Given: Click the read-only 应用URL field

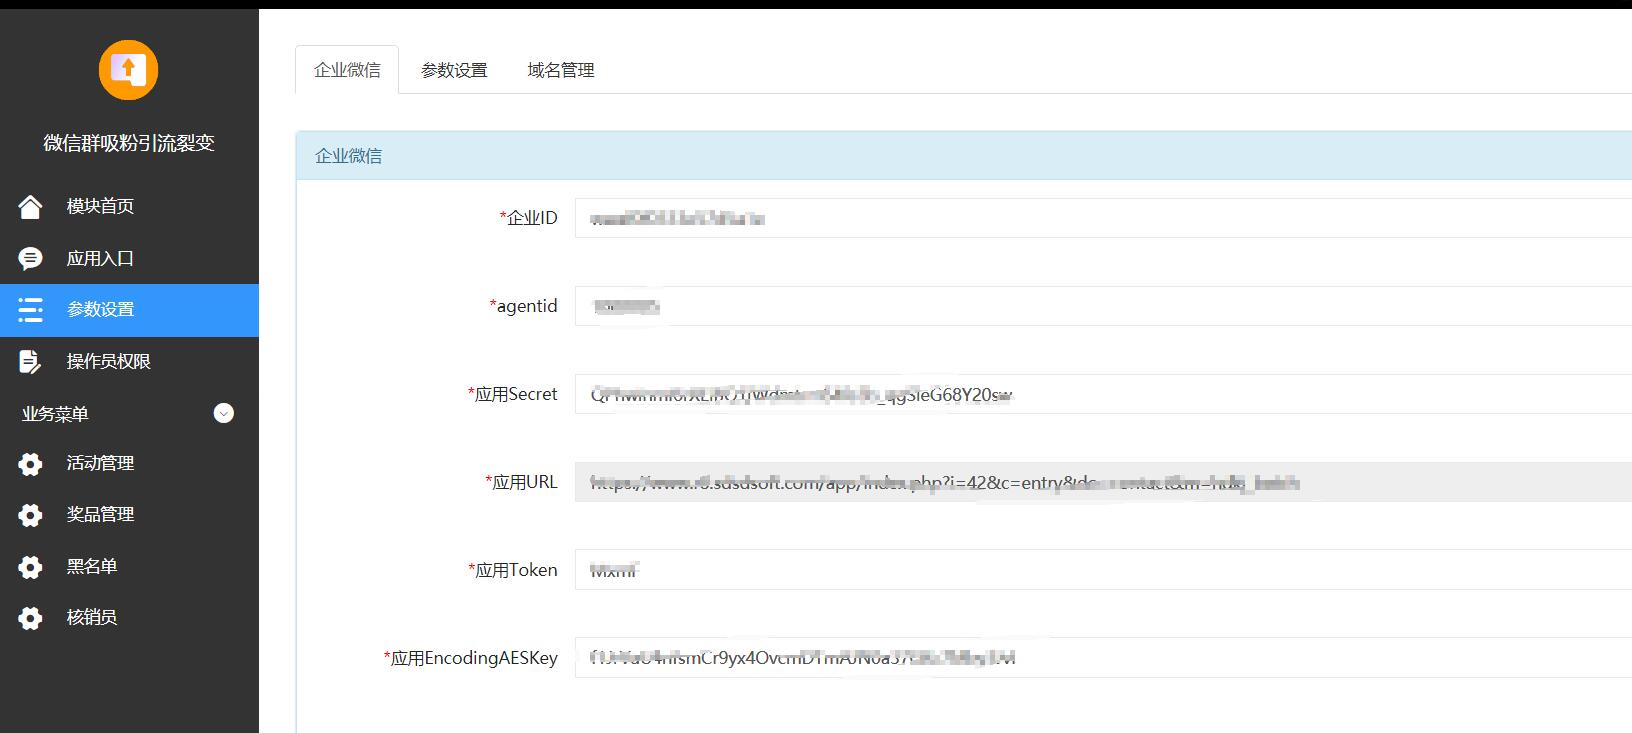Looking at the screenshot, I should pyautogui.click(x=1103, y=482).
